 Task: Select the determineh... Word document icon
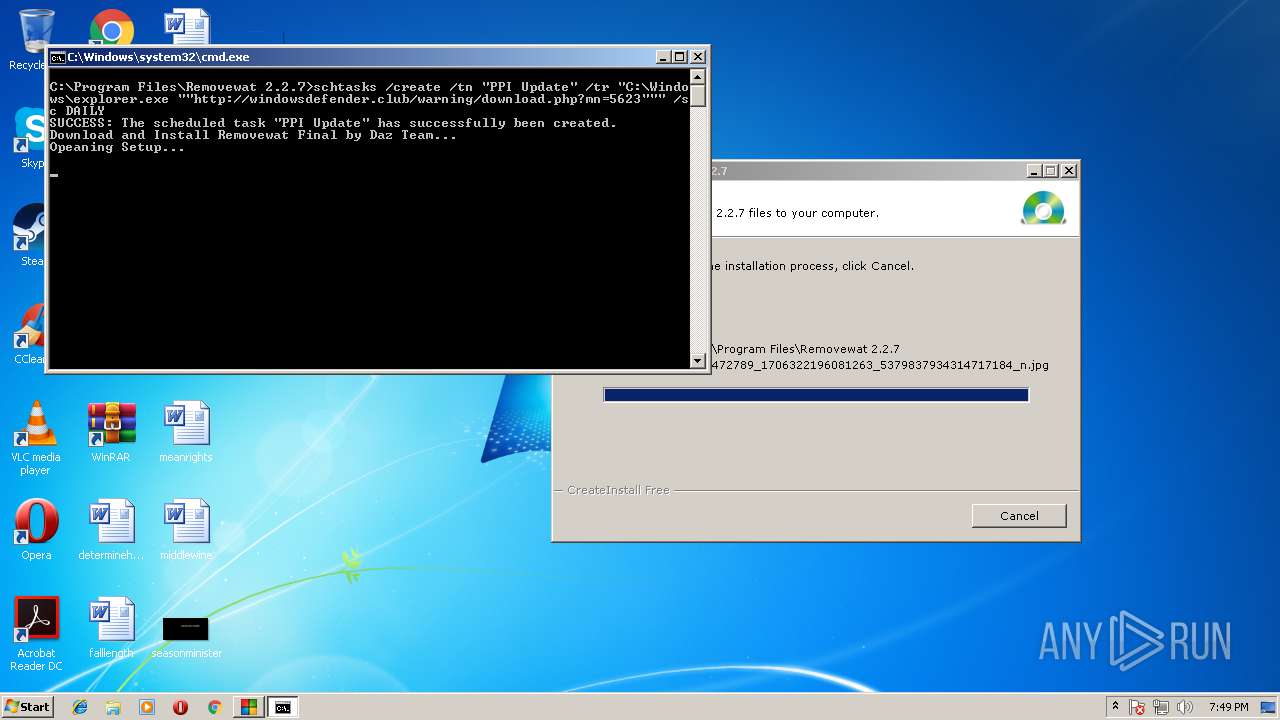[x=111, y=530]
